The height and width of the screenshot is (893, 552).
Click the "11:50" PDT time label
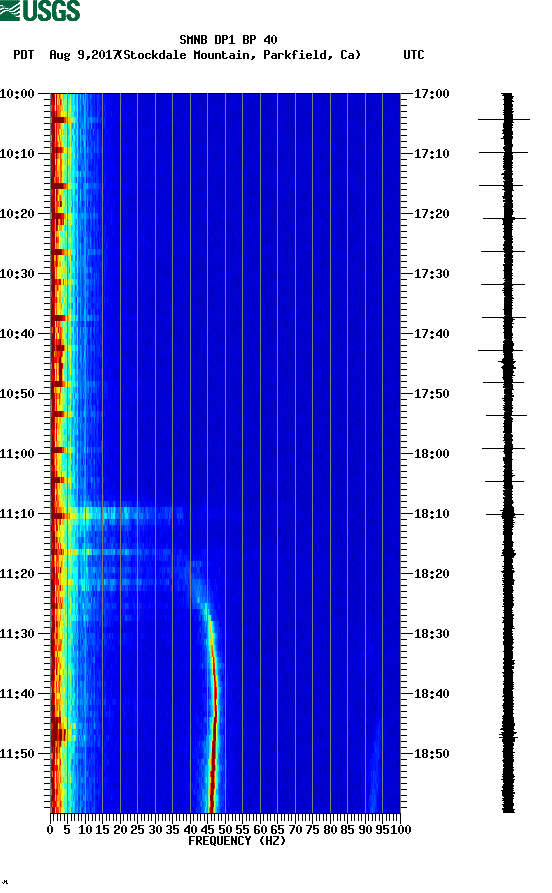17,753
